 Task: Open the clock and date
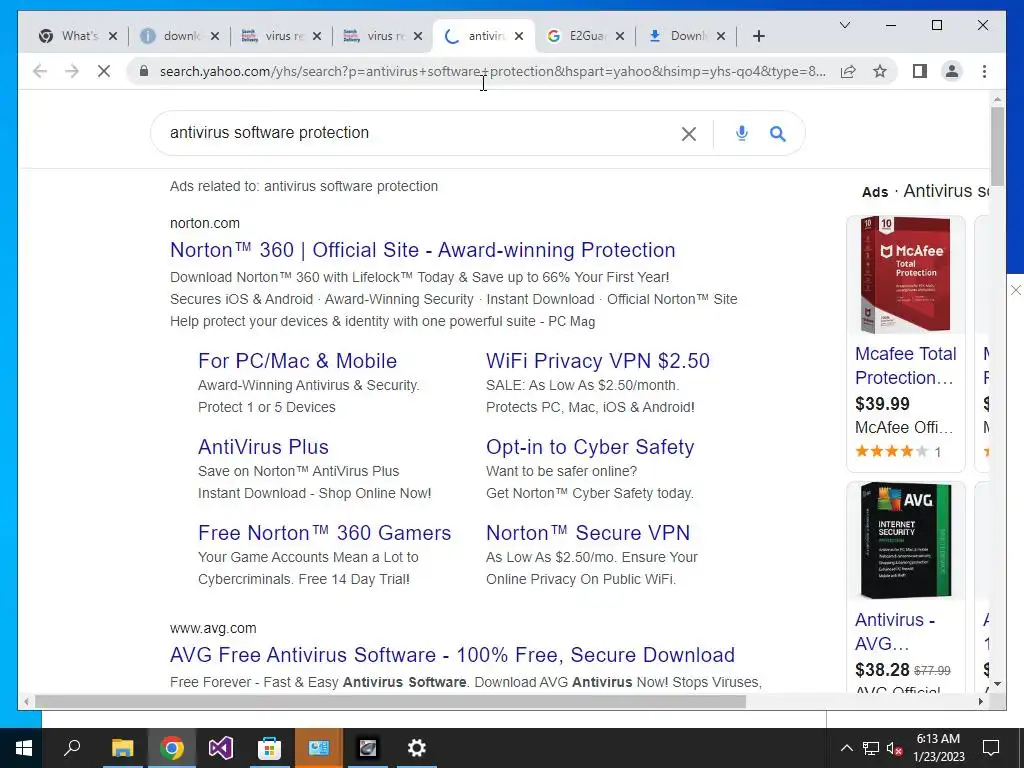click(938, 748)
